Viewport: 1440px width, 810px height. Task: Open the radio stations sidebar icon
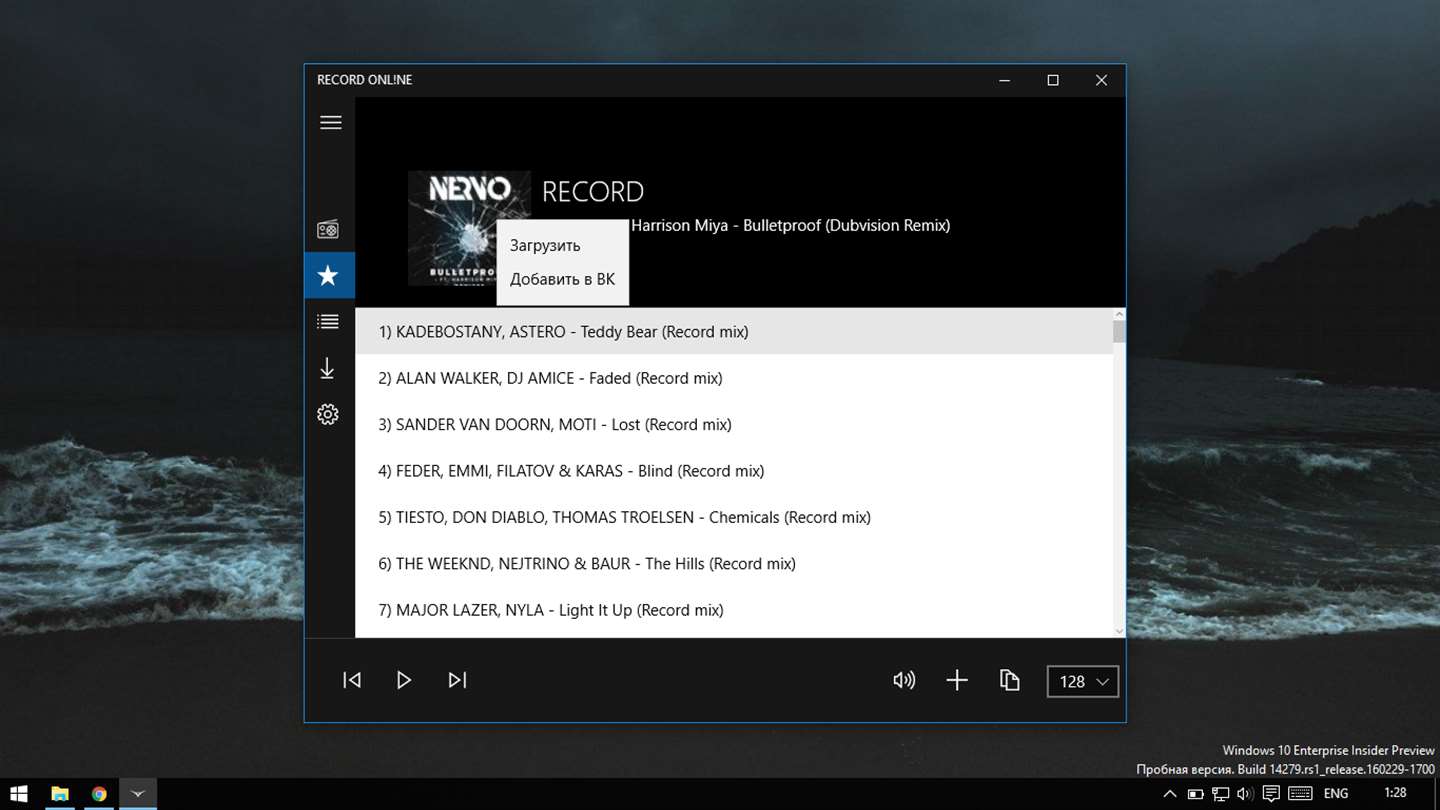point(328,230)
